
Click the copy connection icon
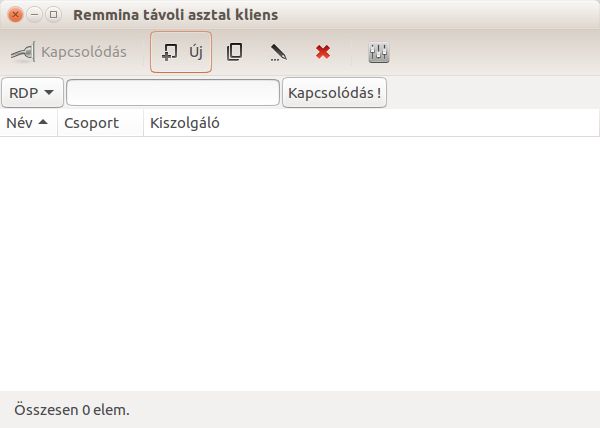pos(234,52)
